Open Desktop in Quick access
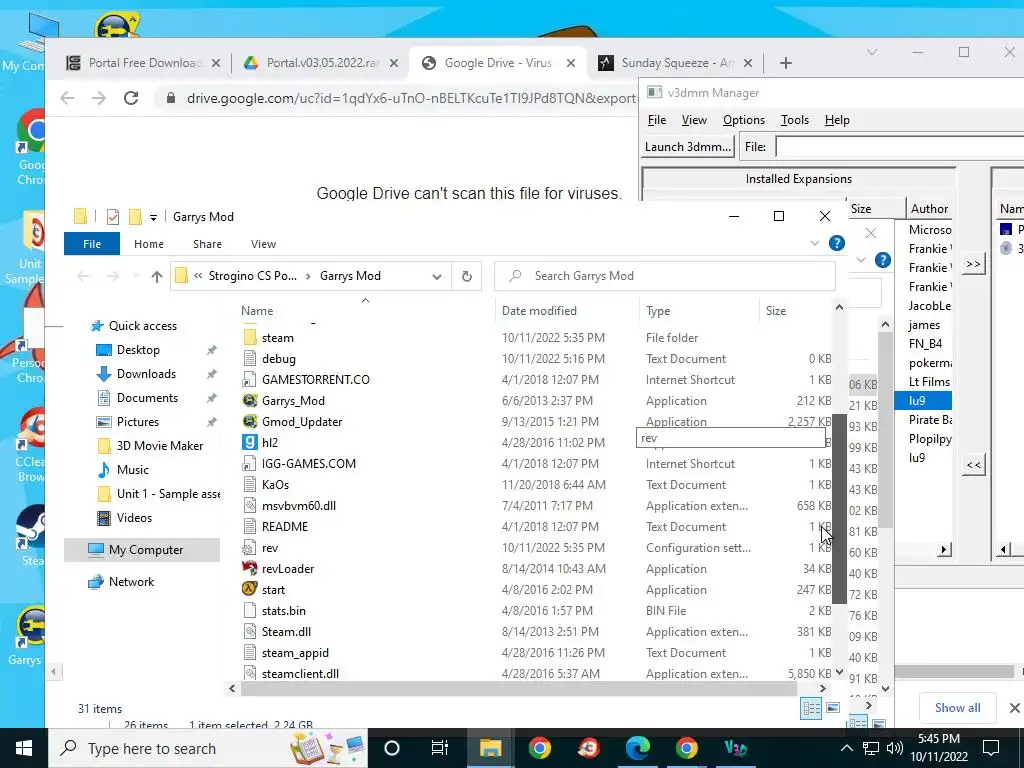The image size is (1024, 768). click(138, 349)
